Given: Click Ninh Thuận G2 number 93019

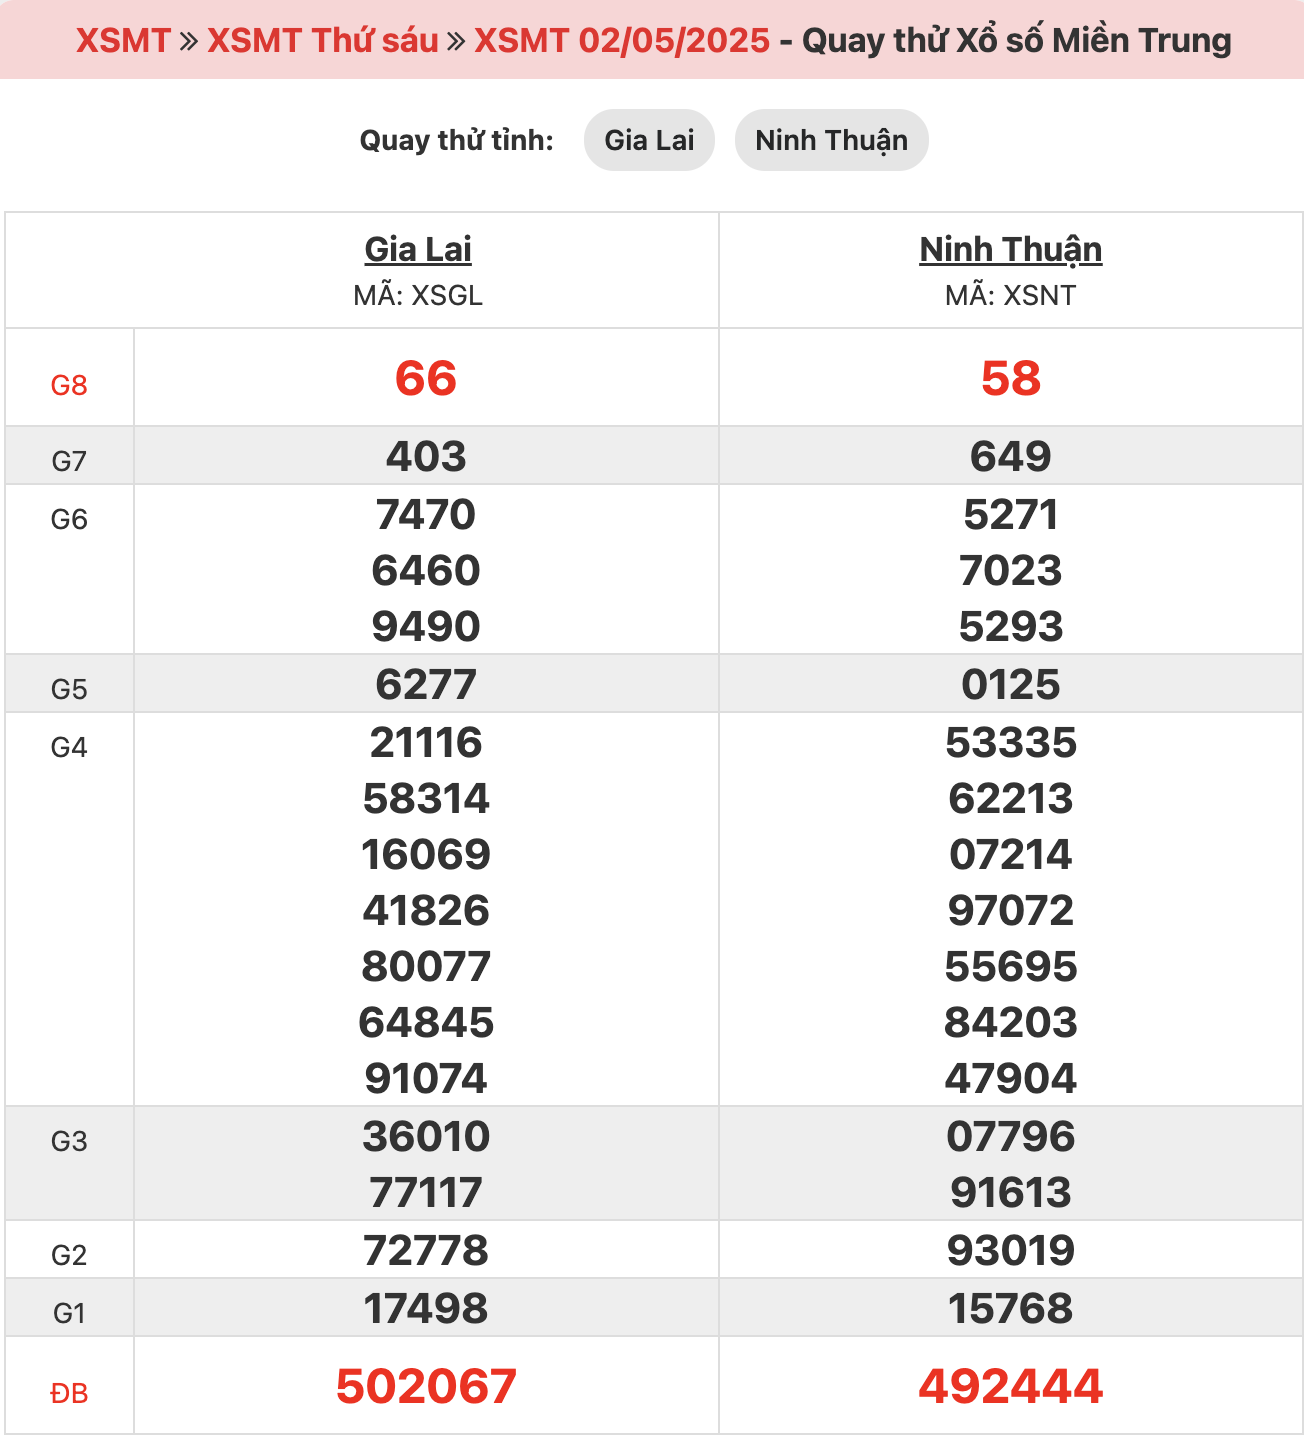Looking at the screenshot, I should pos(1010,1251).
